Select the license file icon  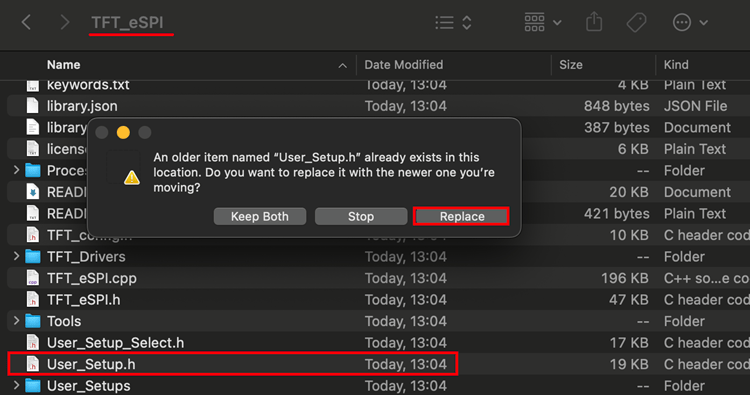33,149
